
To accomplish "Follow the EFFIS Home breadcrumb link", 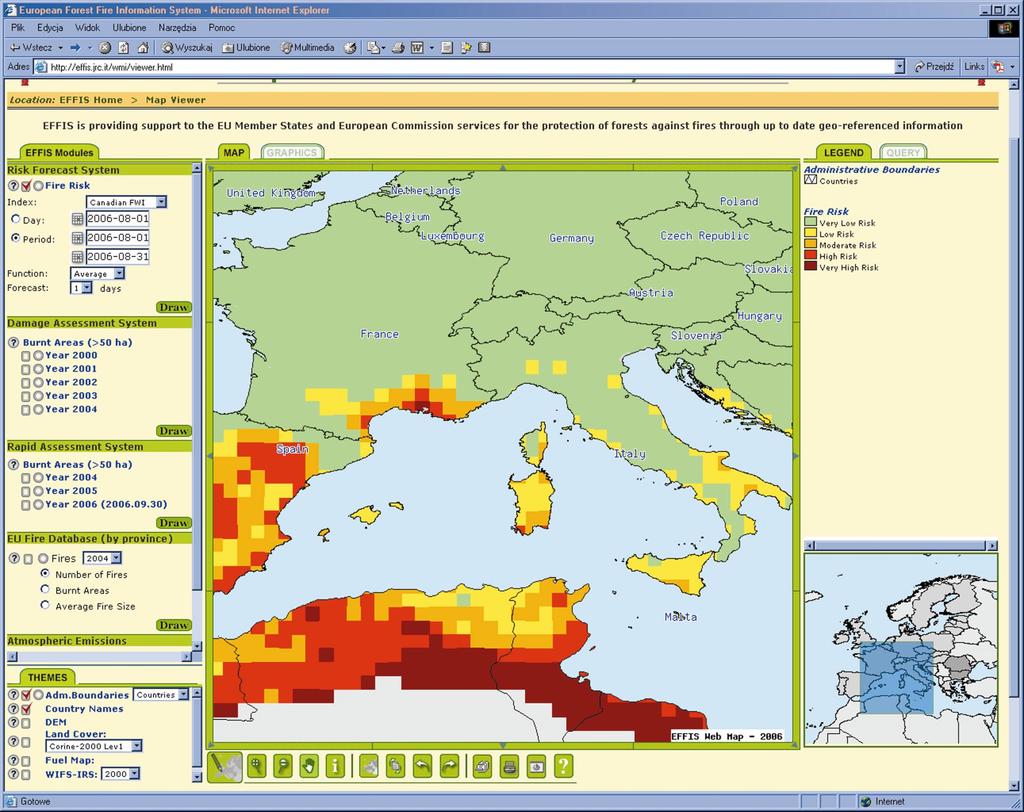I will [x=91, y=100].
